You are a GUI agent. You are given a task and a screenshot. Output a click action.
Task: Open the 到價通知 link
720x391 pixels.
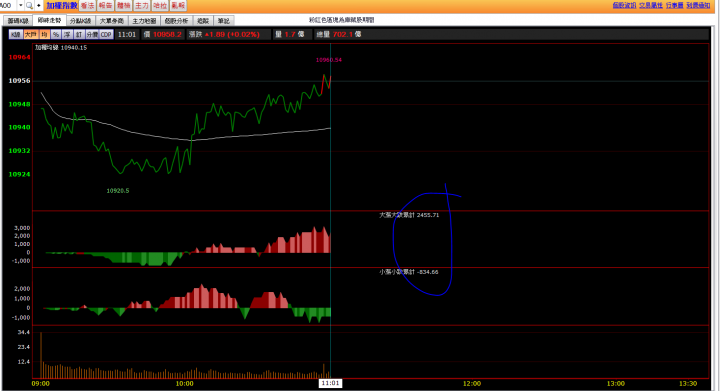tap(698, 5)
